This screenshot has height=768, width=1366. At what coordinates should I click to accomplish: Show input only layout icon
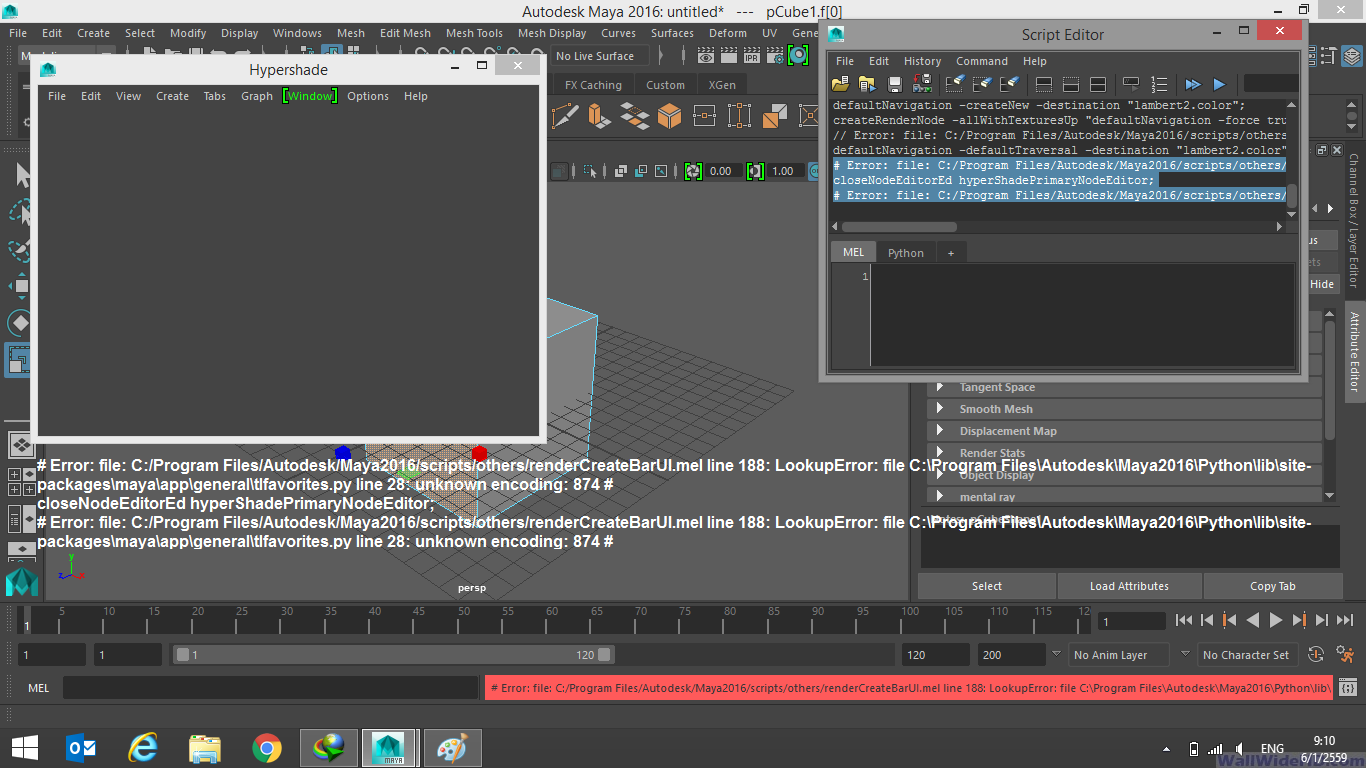pyautogui.click(x=1071, y=84)
